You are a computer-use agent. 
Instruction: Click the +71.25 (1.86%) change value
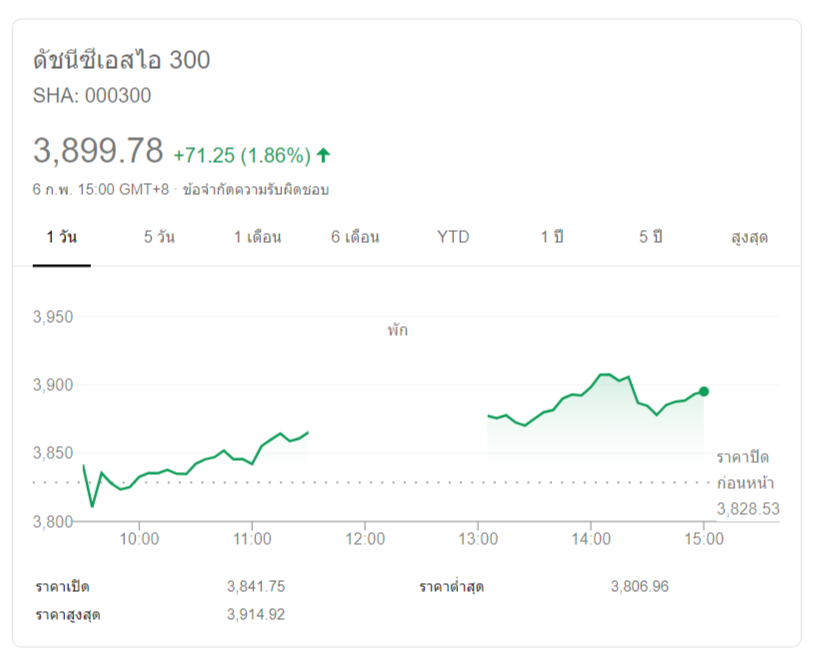tap(241, 155)
